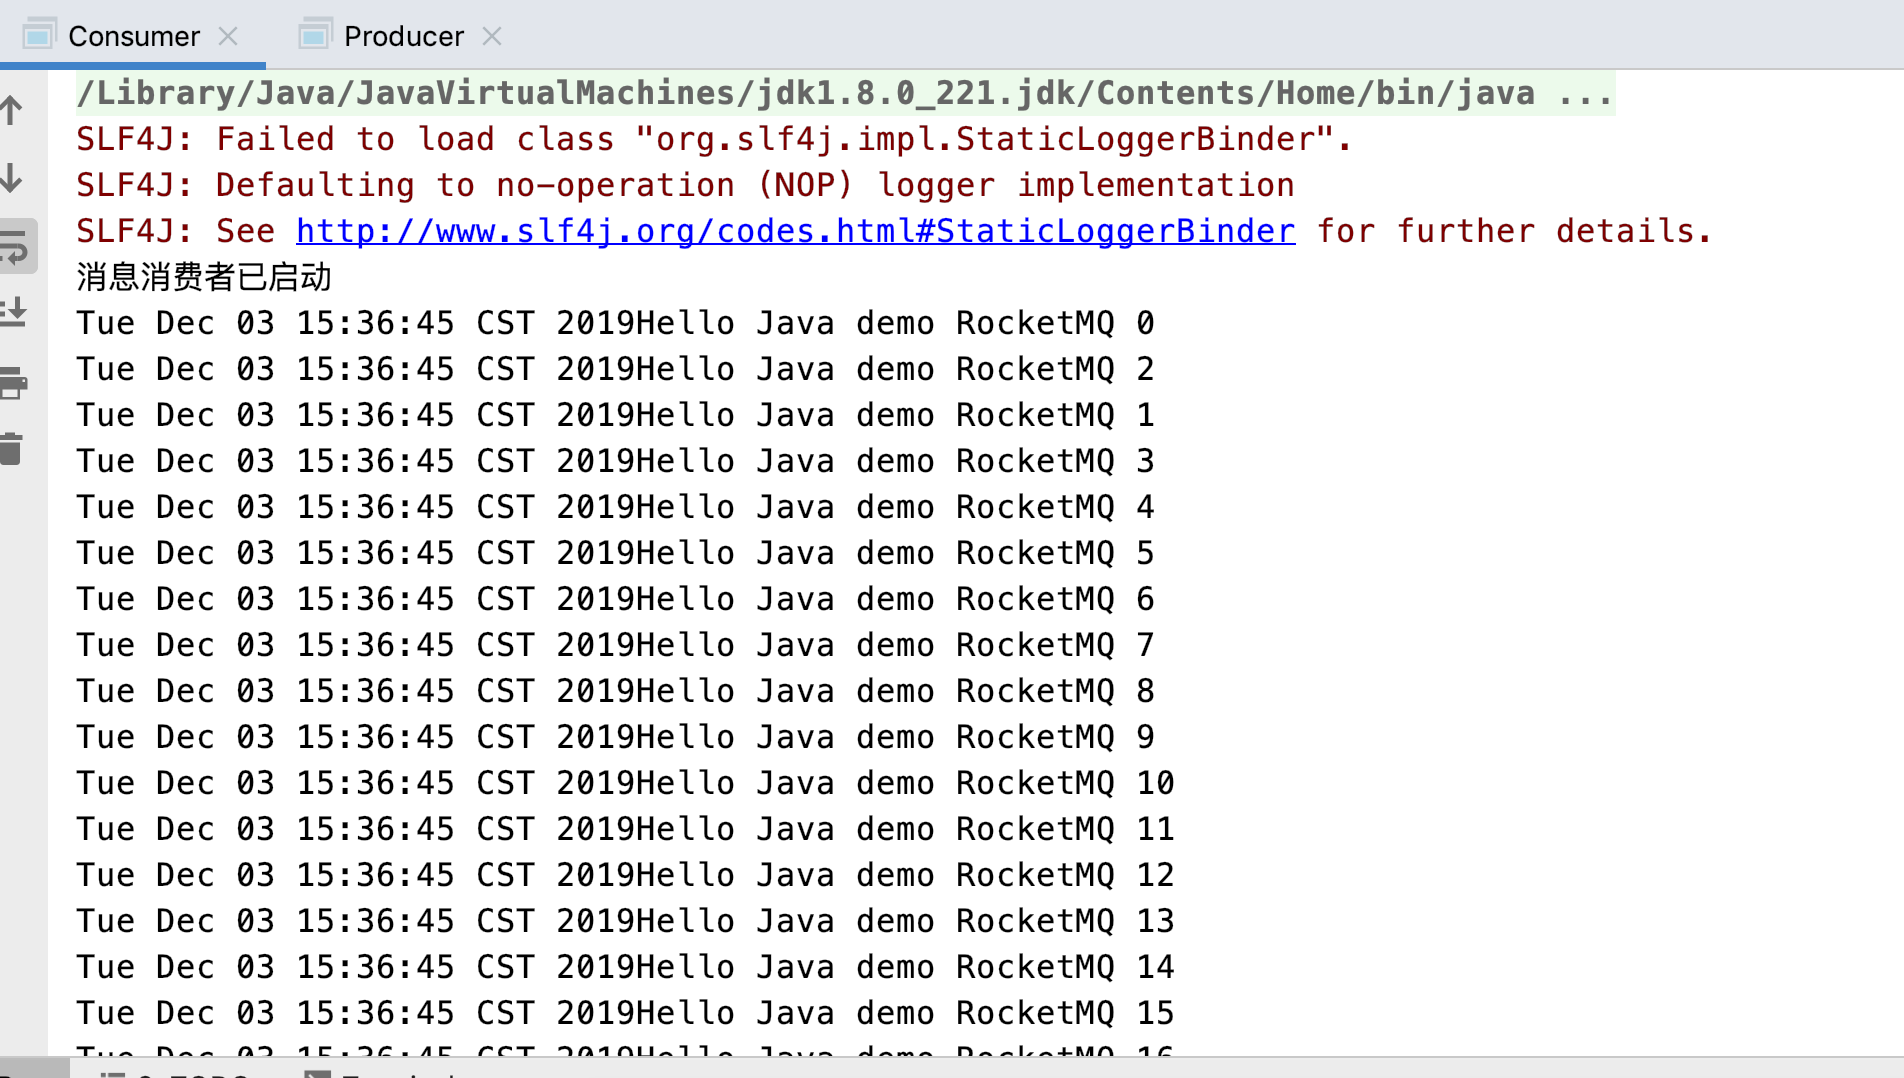Click the log line ending 'RocketMQ 12'
The image size is (1904, 1078).
tap(625, 875)
